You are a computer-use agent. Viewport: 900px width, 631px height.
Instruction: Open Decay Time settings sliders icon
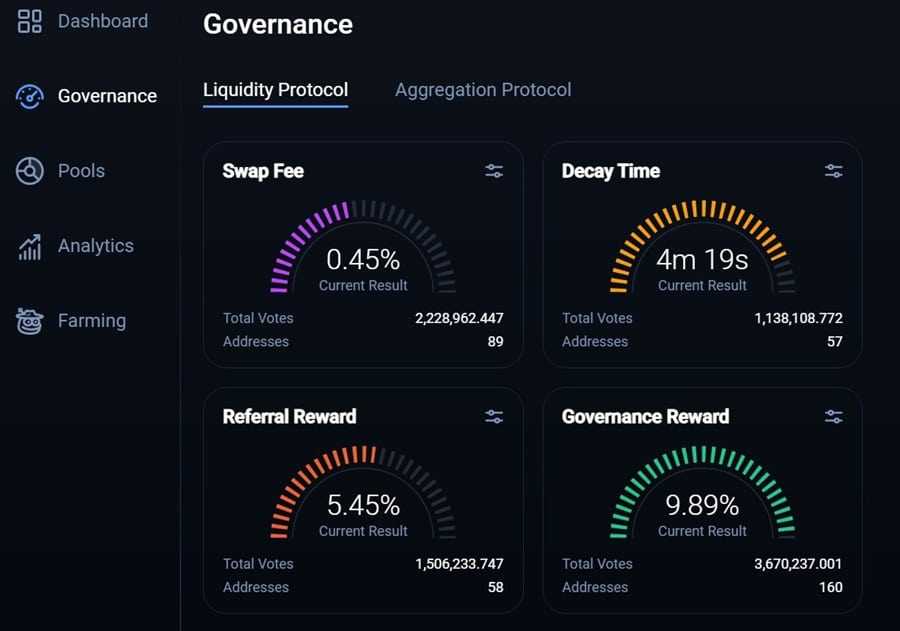click(833, 171)
